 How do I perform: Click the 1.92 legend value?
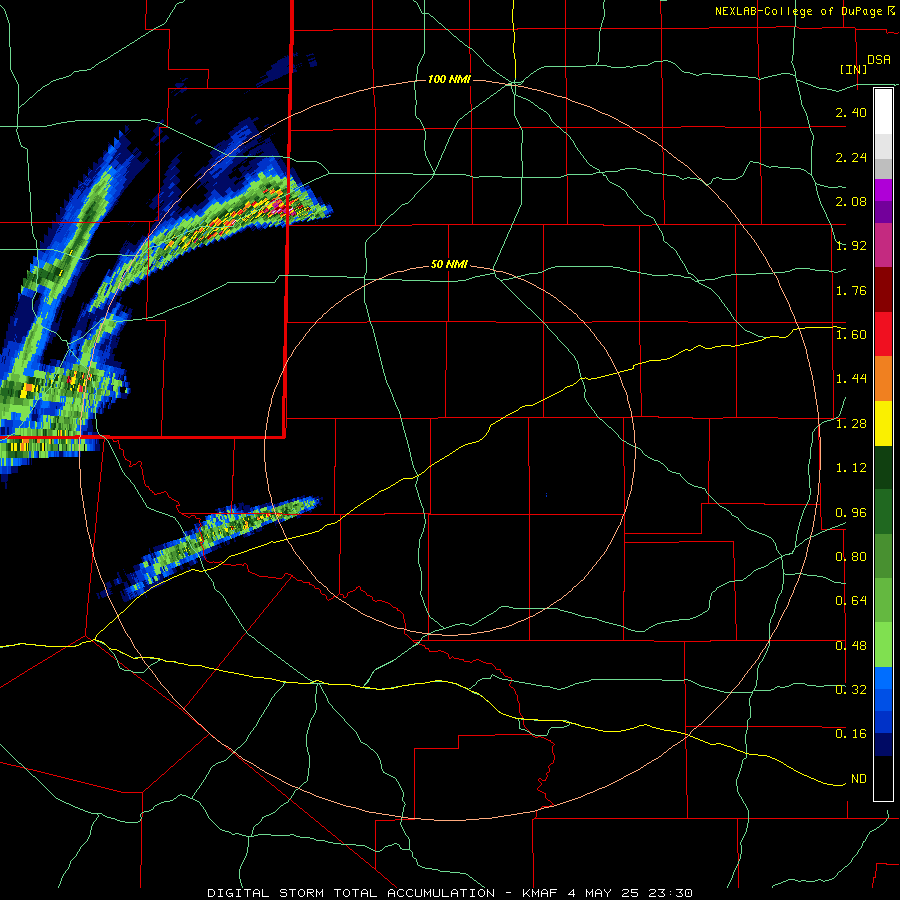pos(851,246)
